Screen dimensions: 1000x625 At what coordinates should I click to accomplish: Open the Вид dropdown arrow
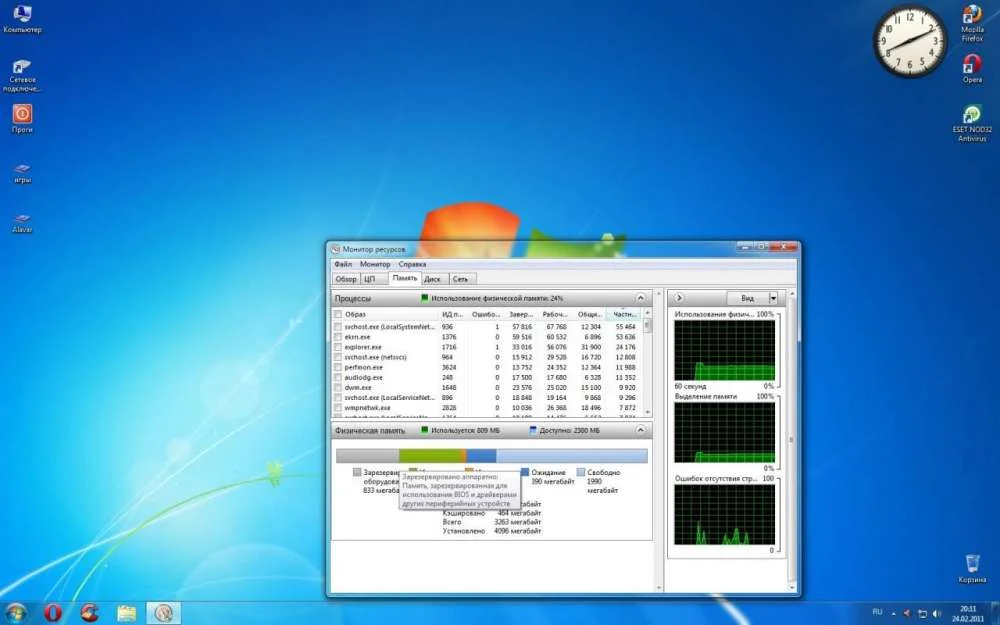point(773,298)
